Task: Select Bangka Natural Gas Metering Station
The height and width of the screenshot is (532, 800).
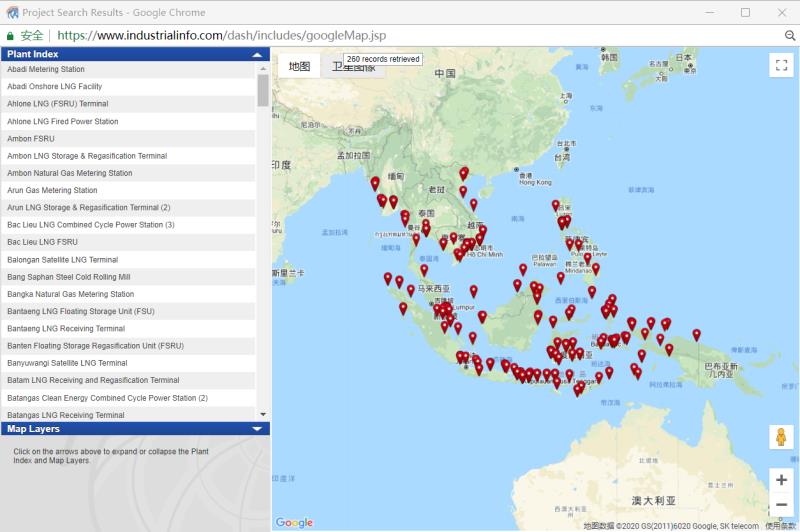Action: tap(70, 294)
